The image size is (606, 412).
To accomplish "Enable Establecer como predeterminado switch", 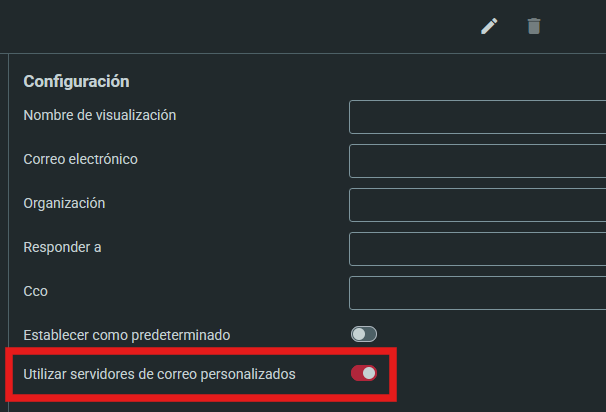I will pyautogui.click(x=364, y=334).
